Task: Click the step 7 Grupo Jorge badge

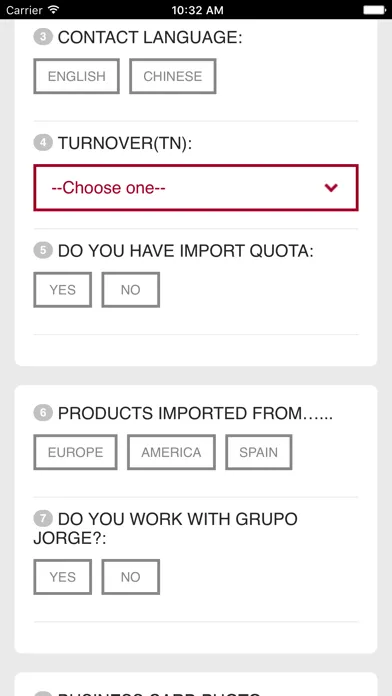Action: 43,518
